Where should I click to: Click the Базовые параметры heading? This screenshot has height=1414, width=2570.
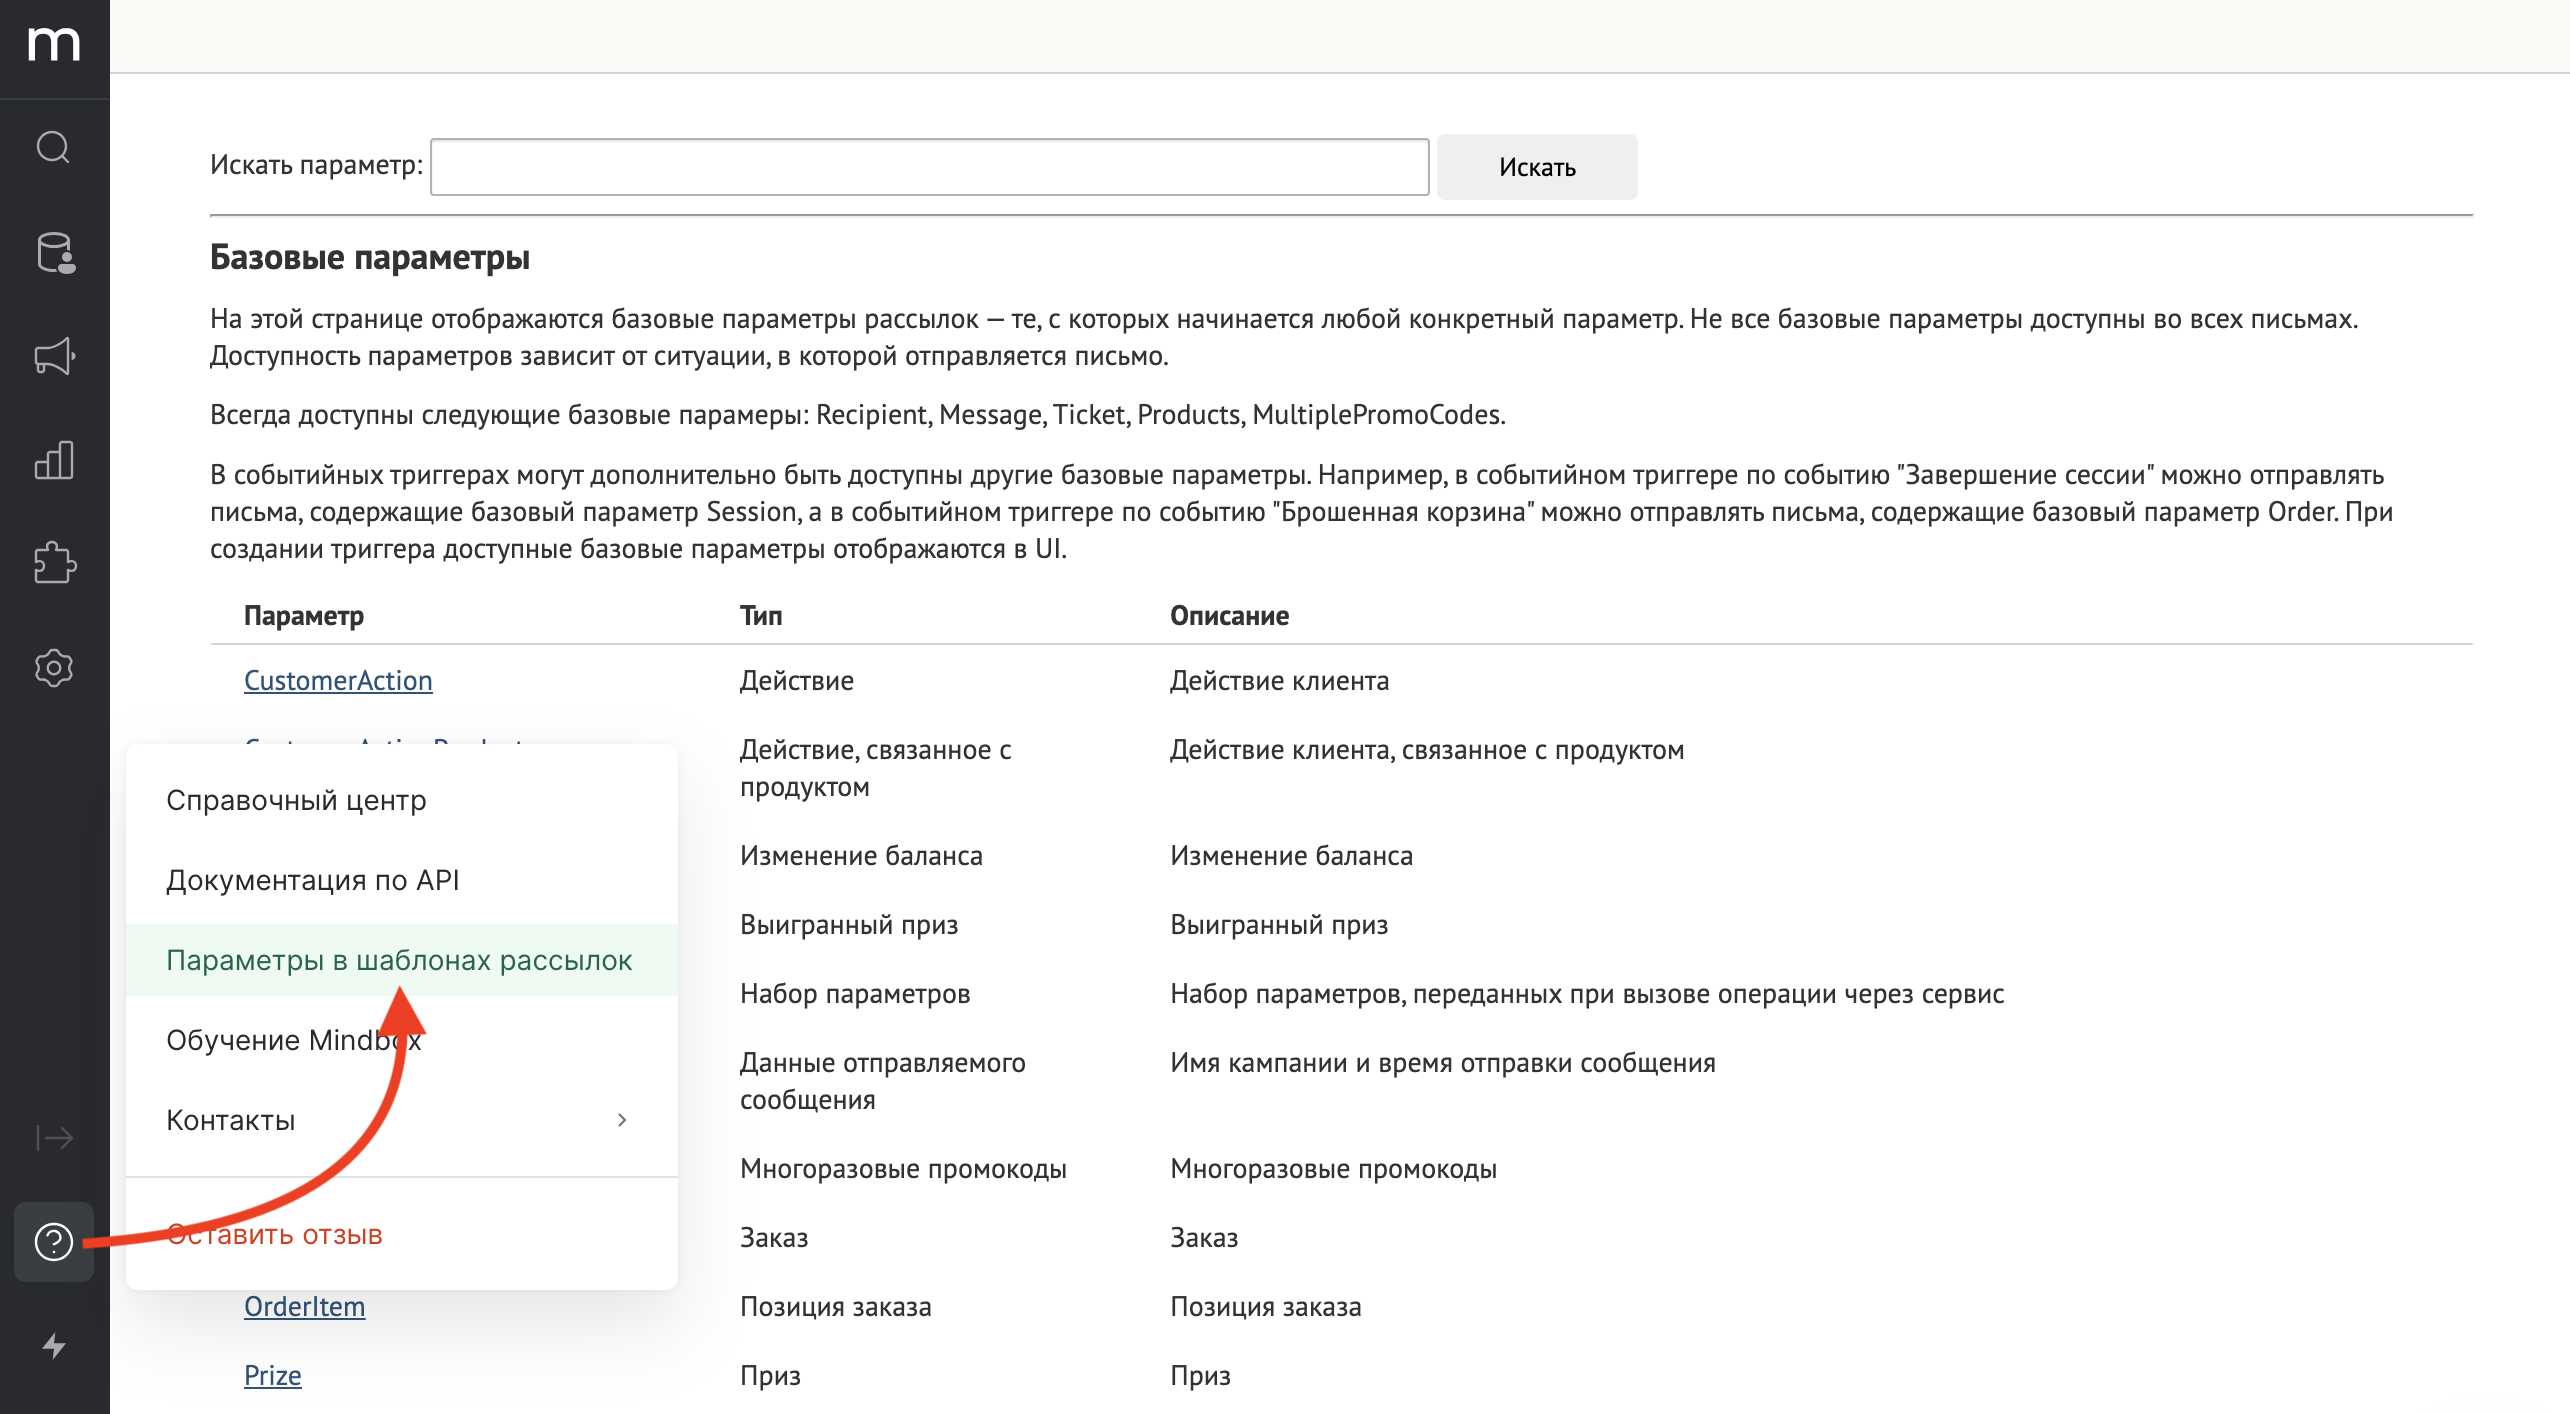click(x=370, y=257)
